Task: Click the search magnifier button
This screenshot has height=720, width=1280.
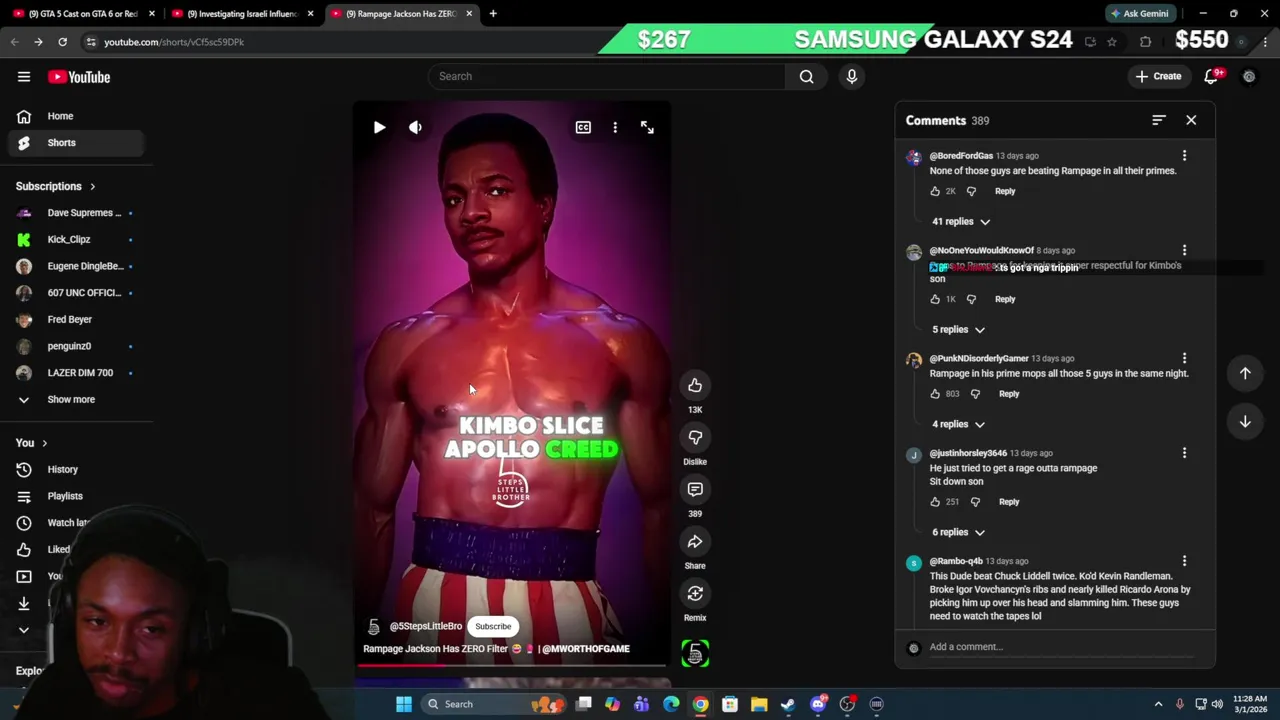Action: (x=806, y=76)
